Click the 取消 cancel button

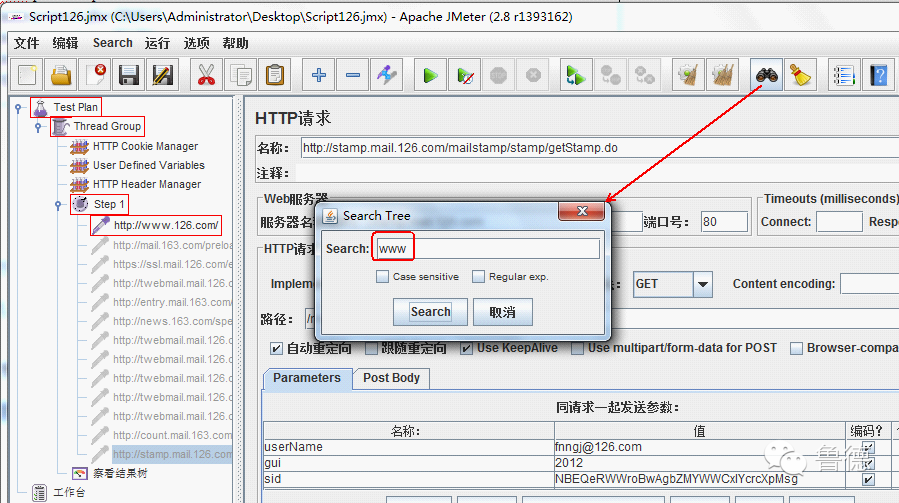(503, 312)
